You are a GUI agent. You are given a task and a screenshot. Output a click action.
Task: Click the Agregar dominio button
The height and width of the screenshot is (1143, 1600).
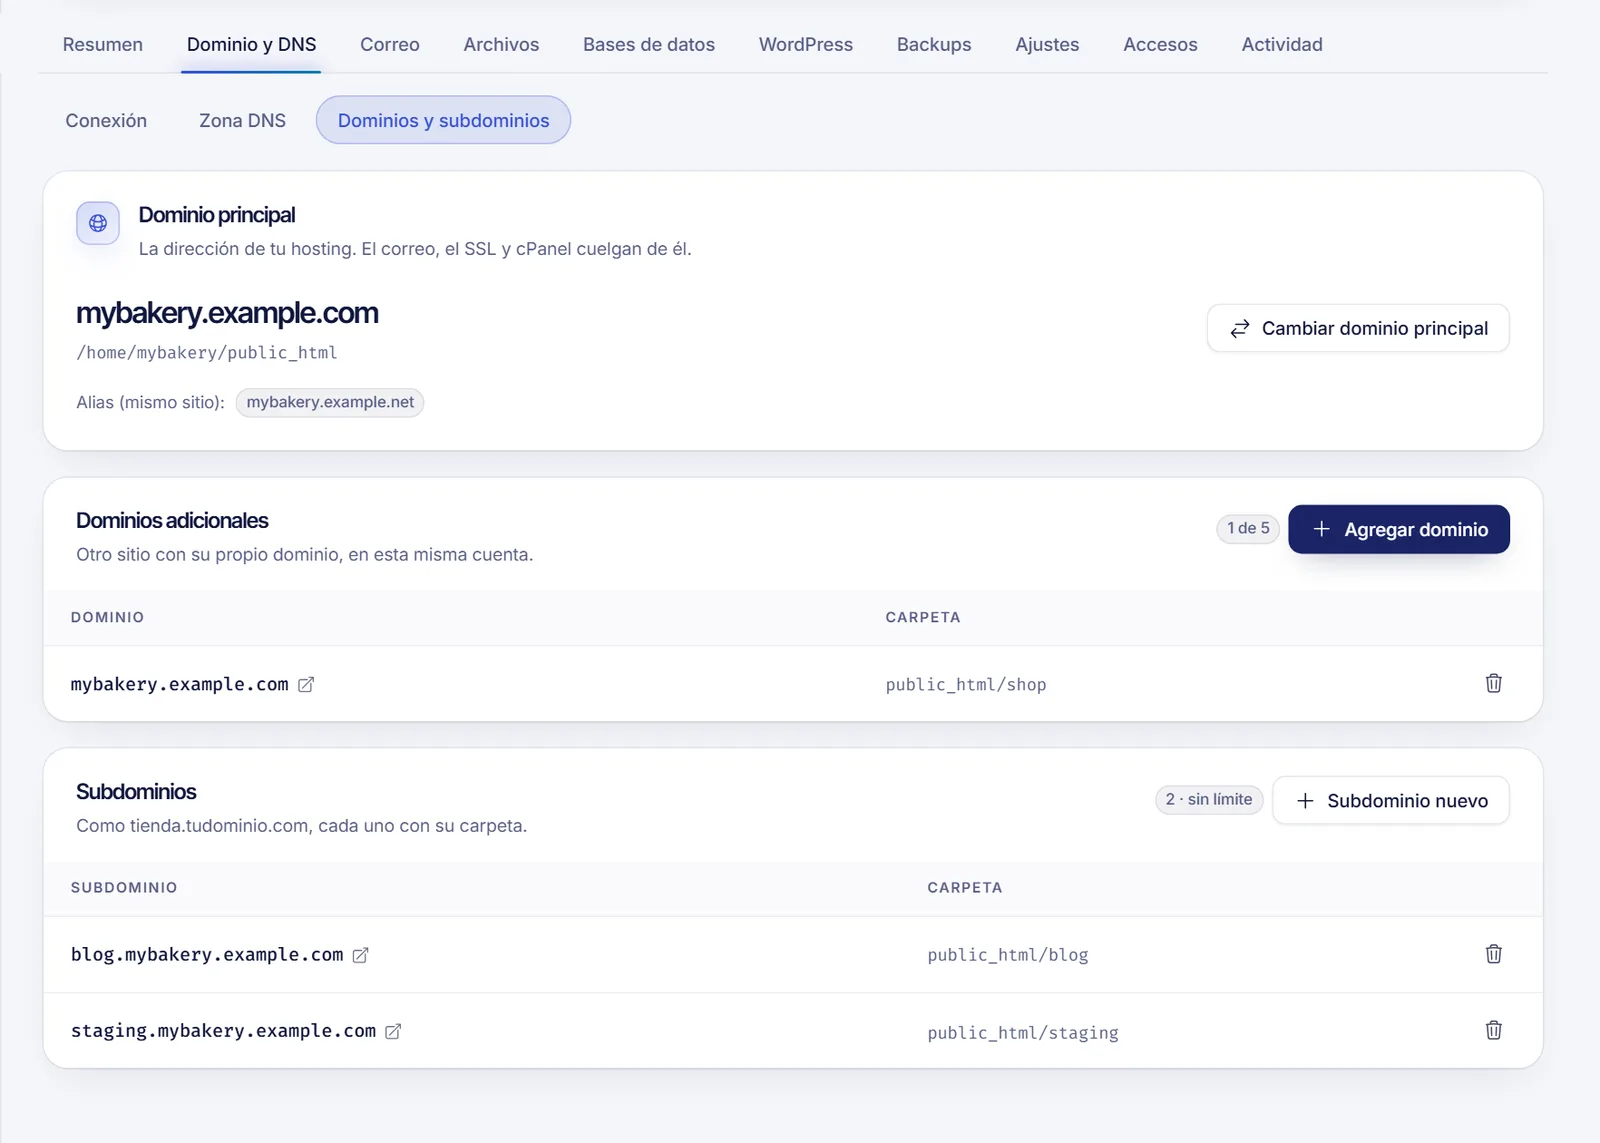(1399, 529)
